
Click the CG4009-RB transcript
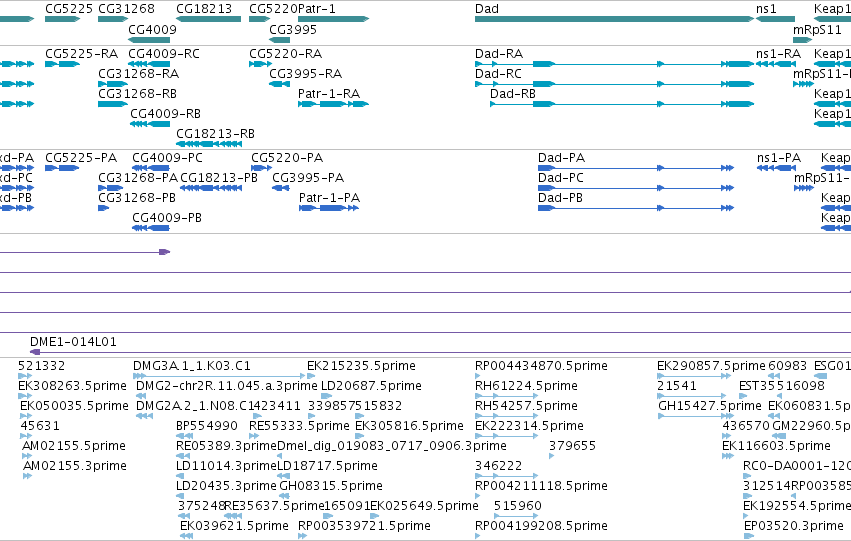150,124
